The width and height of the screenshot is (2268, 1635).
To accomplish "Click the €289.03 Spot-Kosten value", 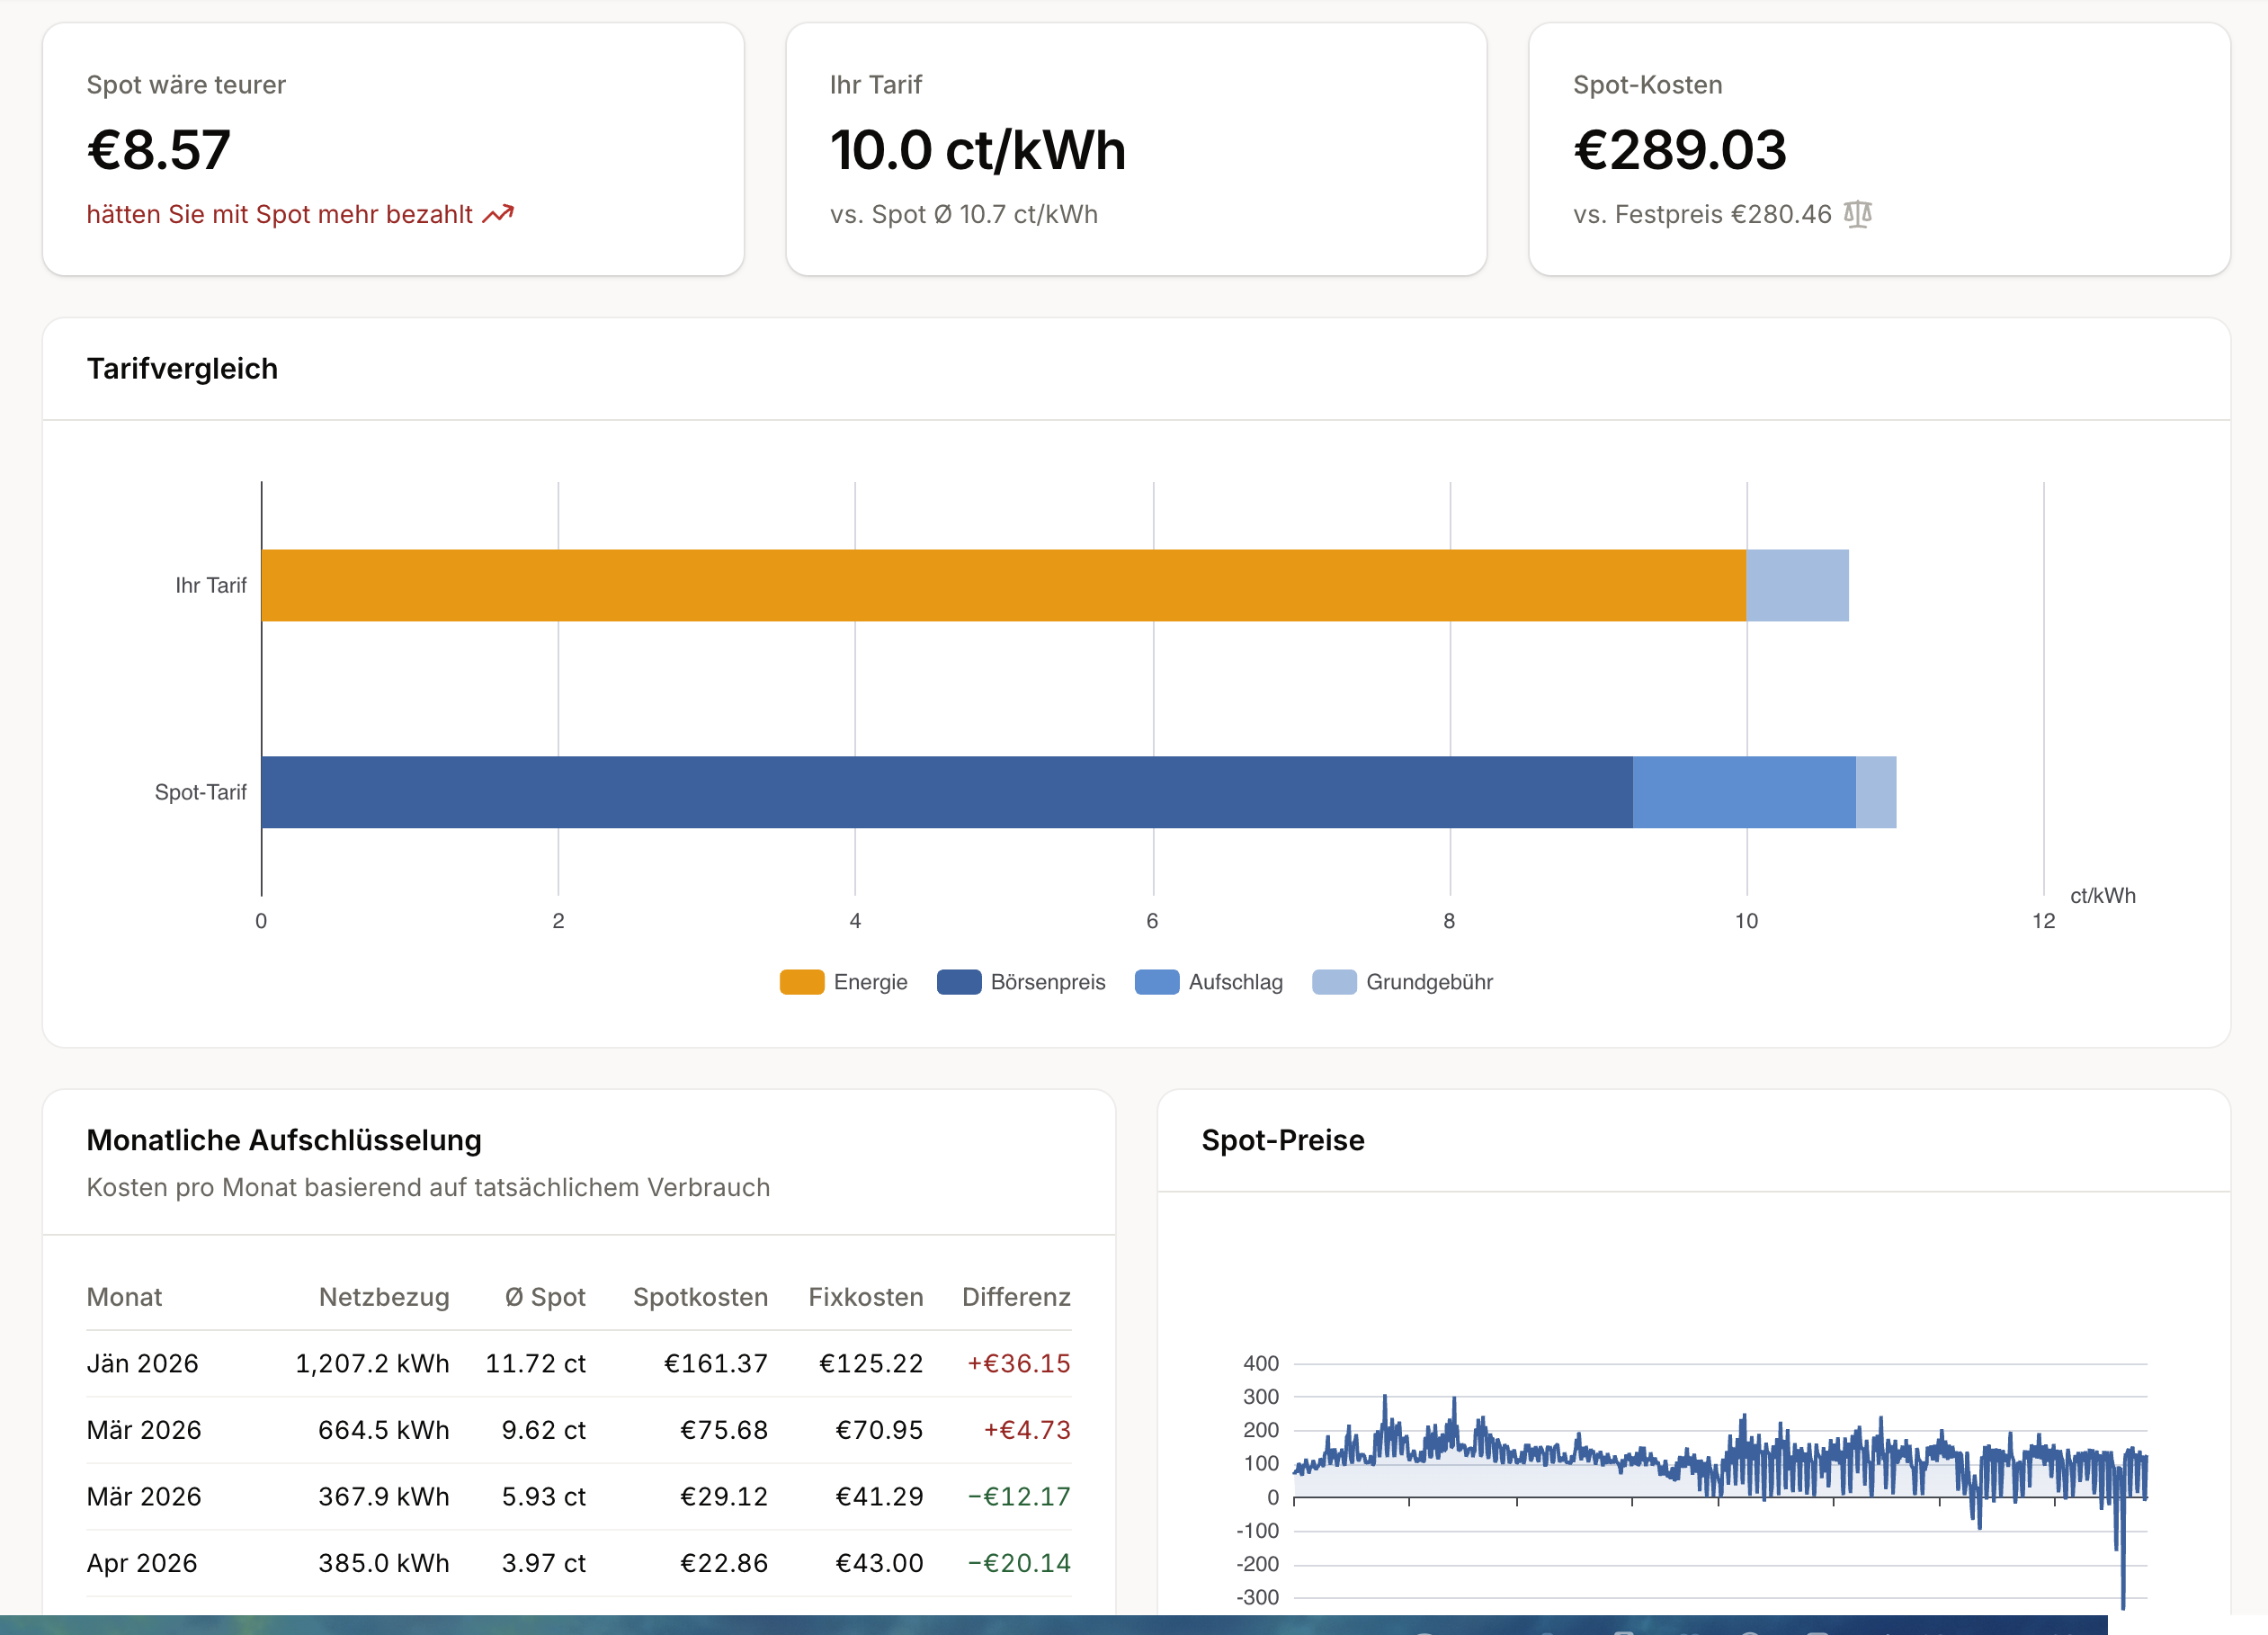I will click(1680, 150).
